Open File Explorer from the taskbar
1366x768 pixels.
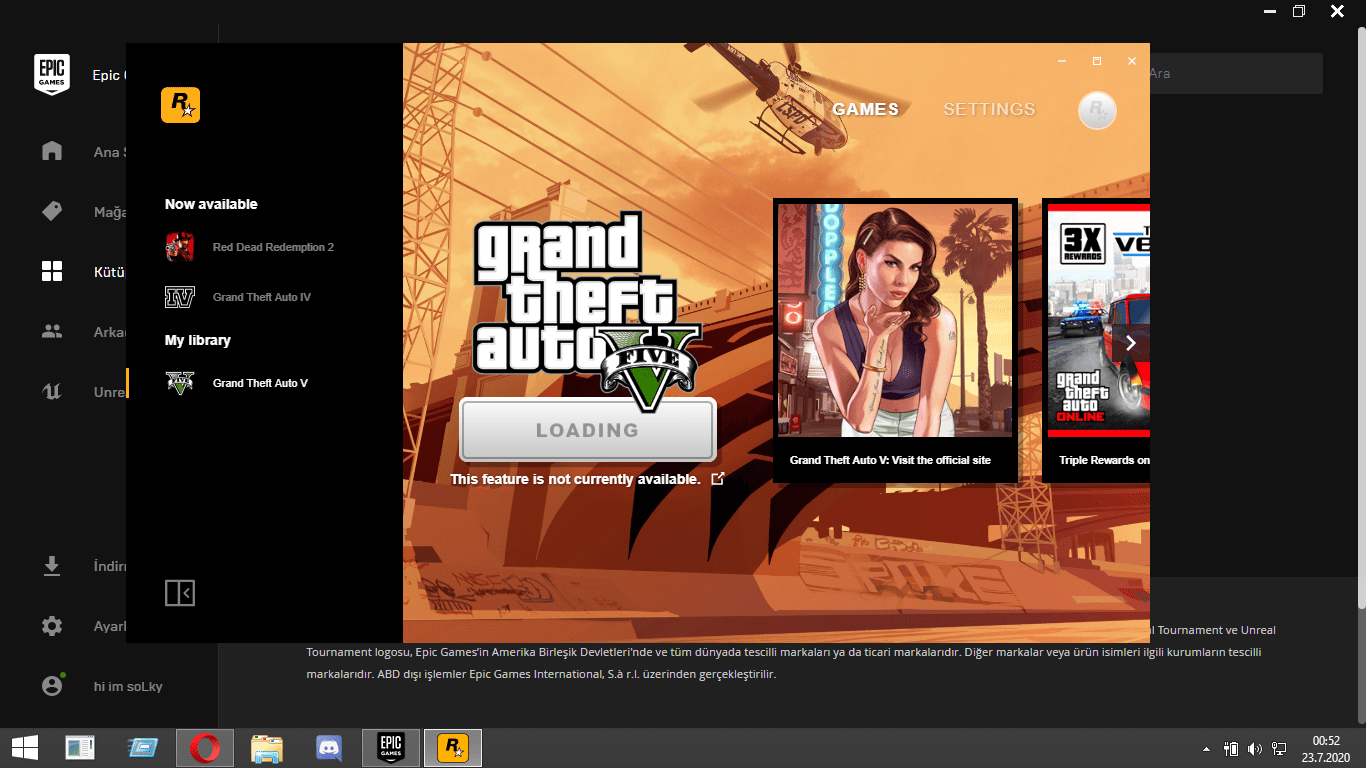click(267, 747)
